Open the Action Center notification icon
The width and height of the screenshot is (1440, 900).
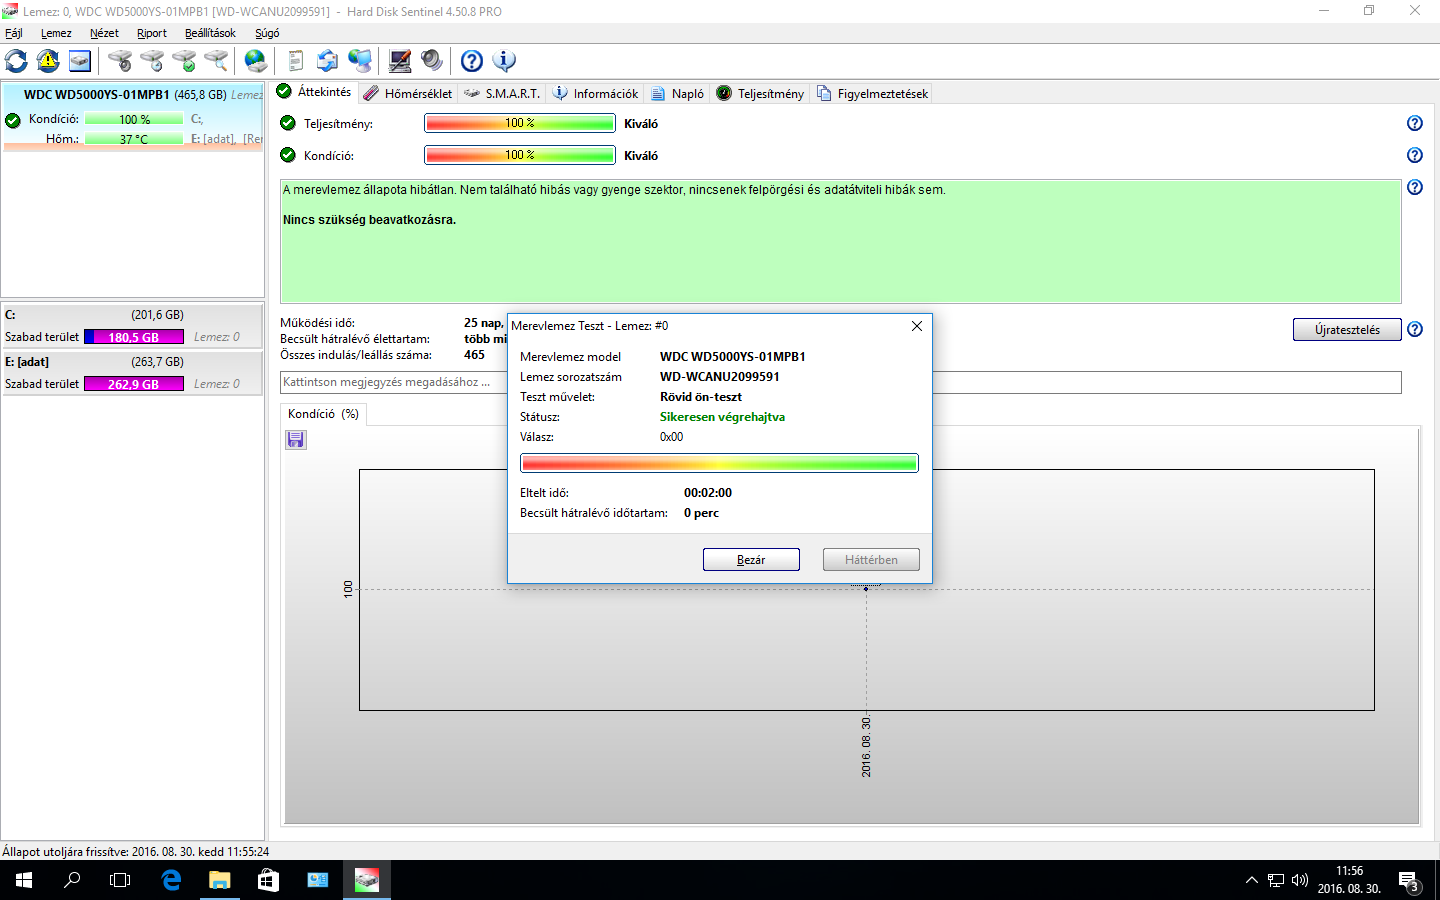[1408, 881]
